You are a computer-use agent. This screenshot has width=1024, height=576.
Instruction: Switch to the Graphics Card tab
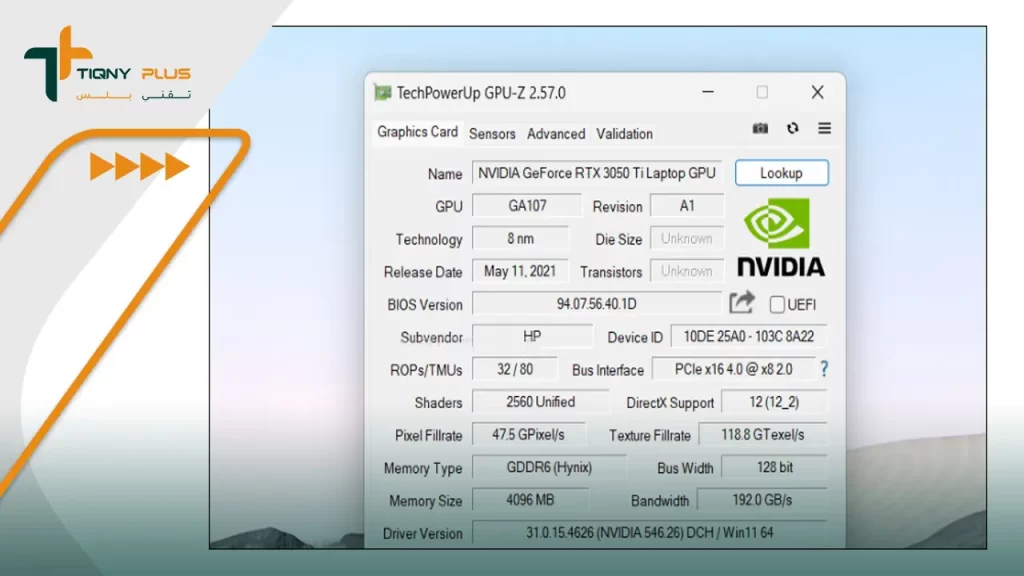[x=417, y=132]
